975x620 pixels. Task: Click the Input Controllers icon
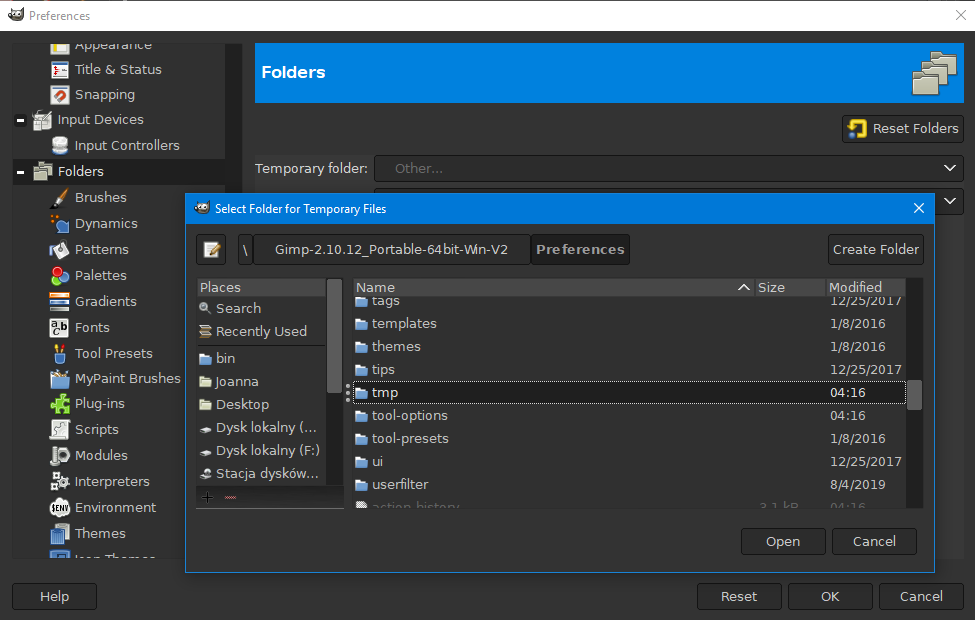coord(60,146)
